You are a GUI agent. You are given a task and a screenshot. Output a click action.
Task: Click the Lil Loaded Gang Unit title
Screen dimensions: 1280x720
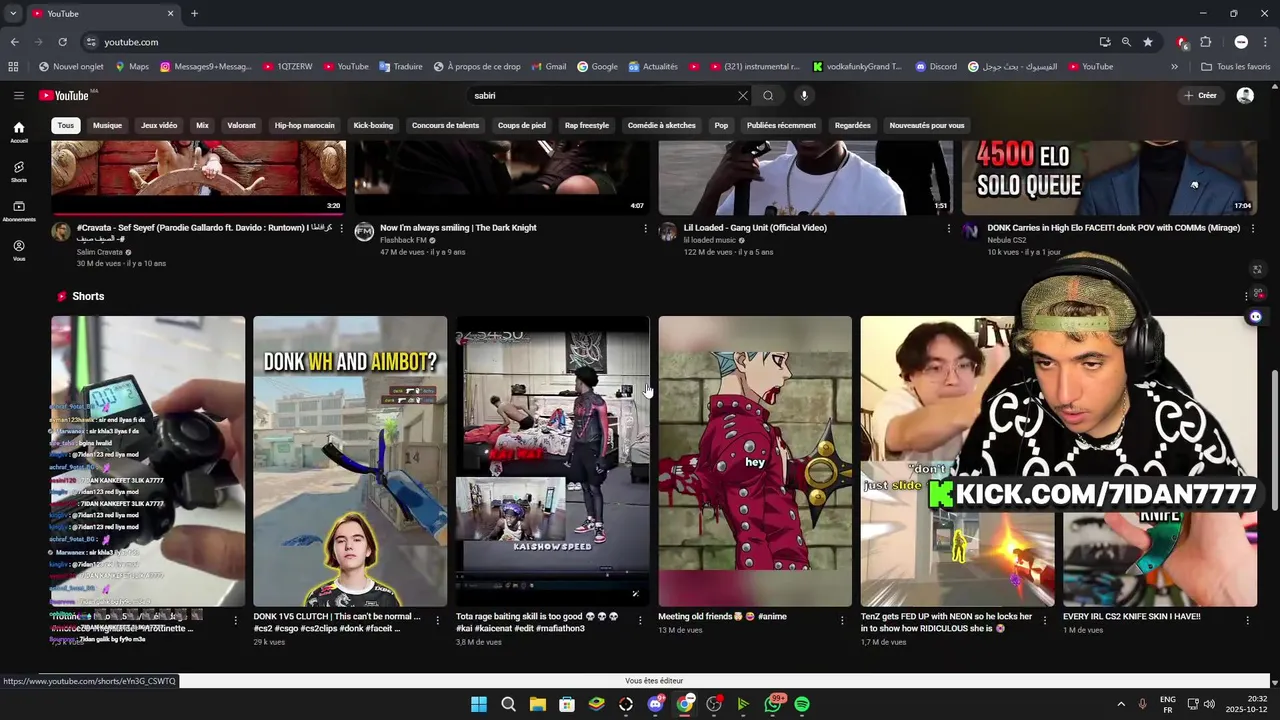[x=755, y=228]
